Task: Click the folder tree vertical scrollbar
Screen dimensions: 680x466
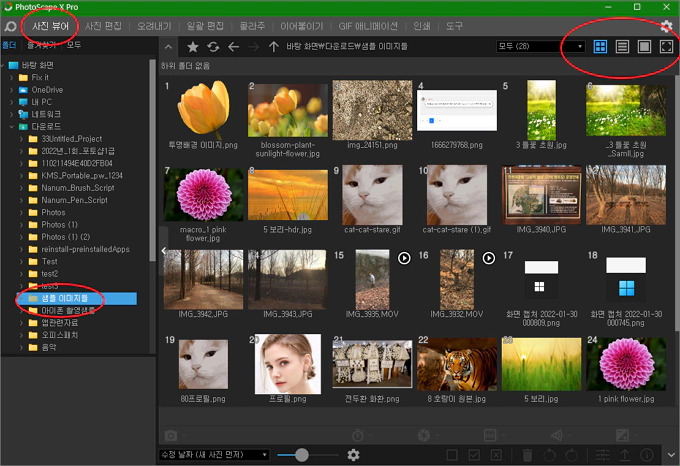Action: pos(152,160)
